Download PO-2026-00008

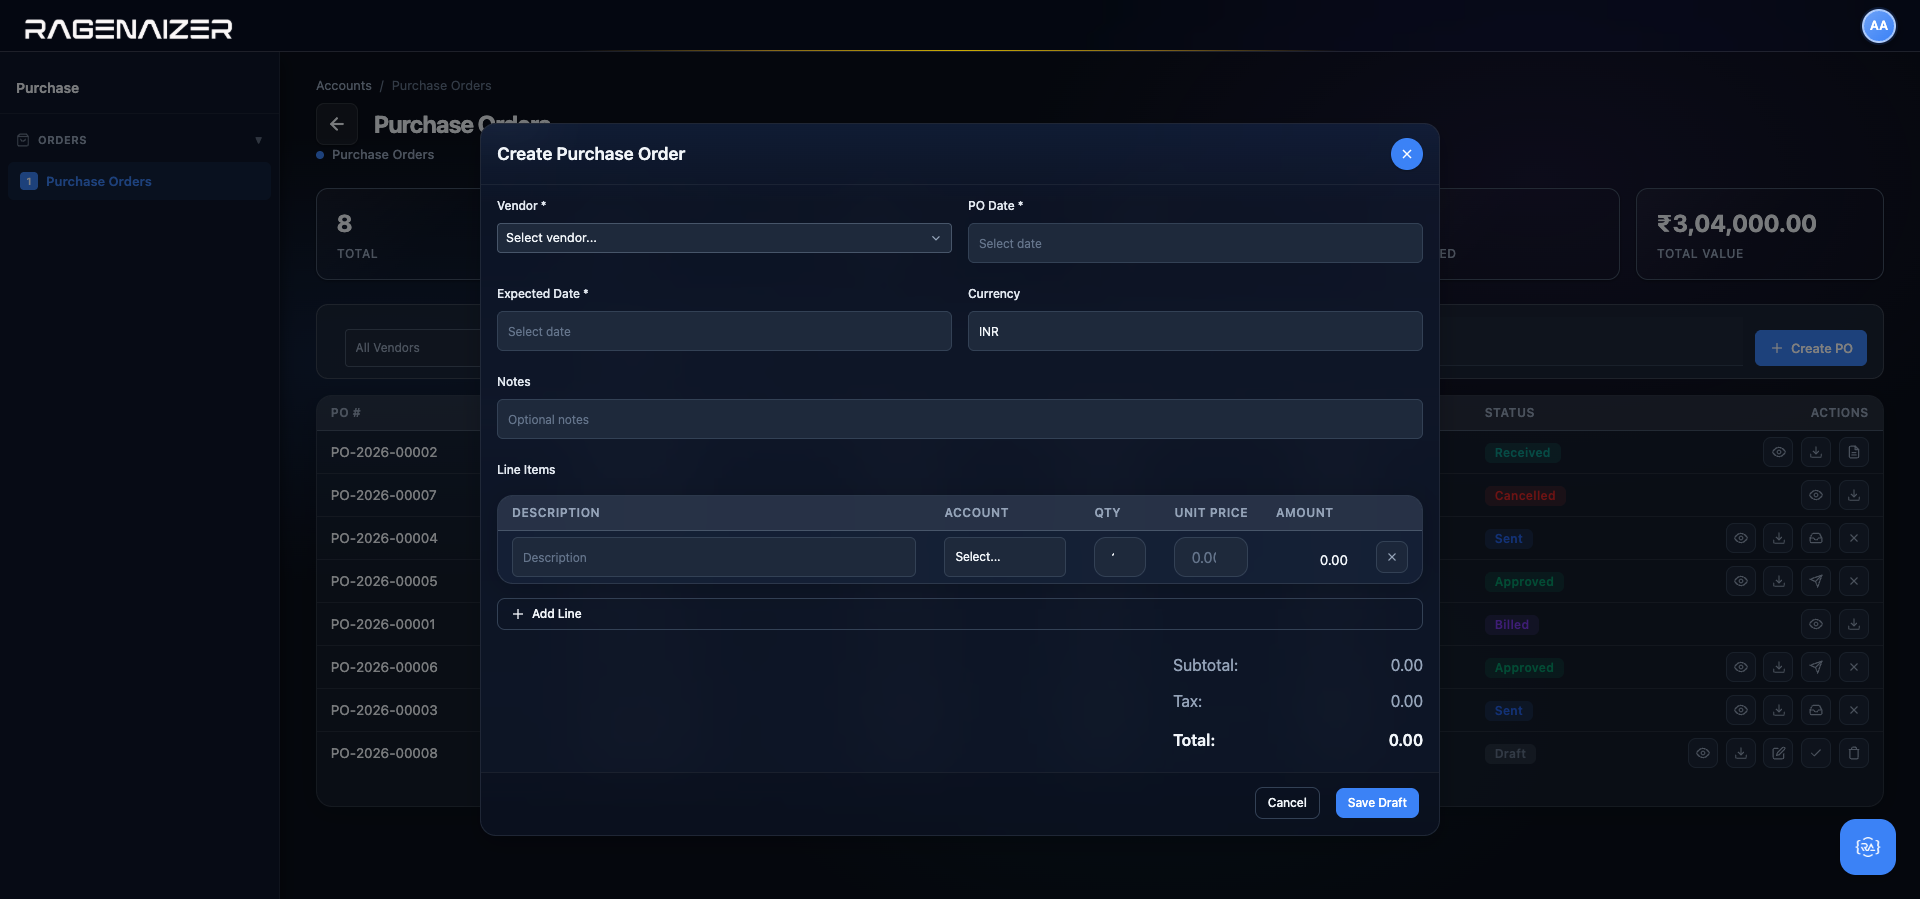pos(1741,753)
